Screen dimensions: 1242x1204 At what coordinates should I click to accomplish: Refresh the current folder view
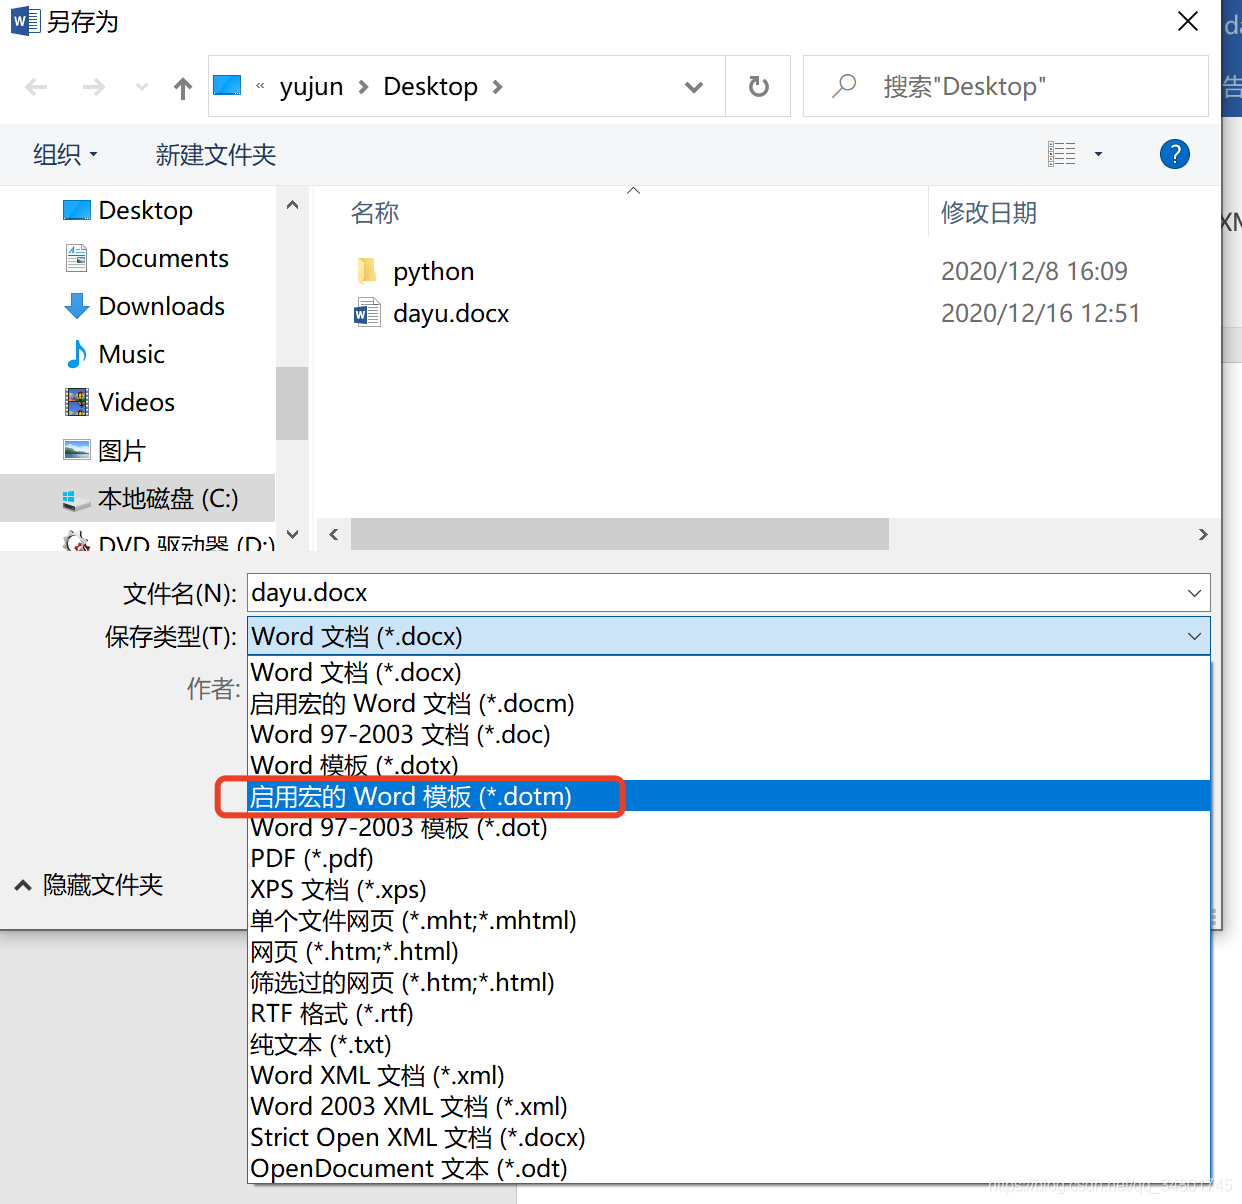click(x=759, y=87)
